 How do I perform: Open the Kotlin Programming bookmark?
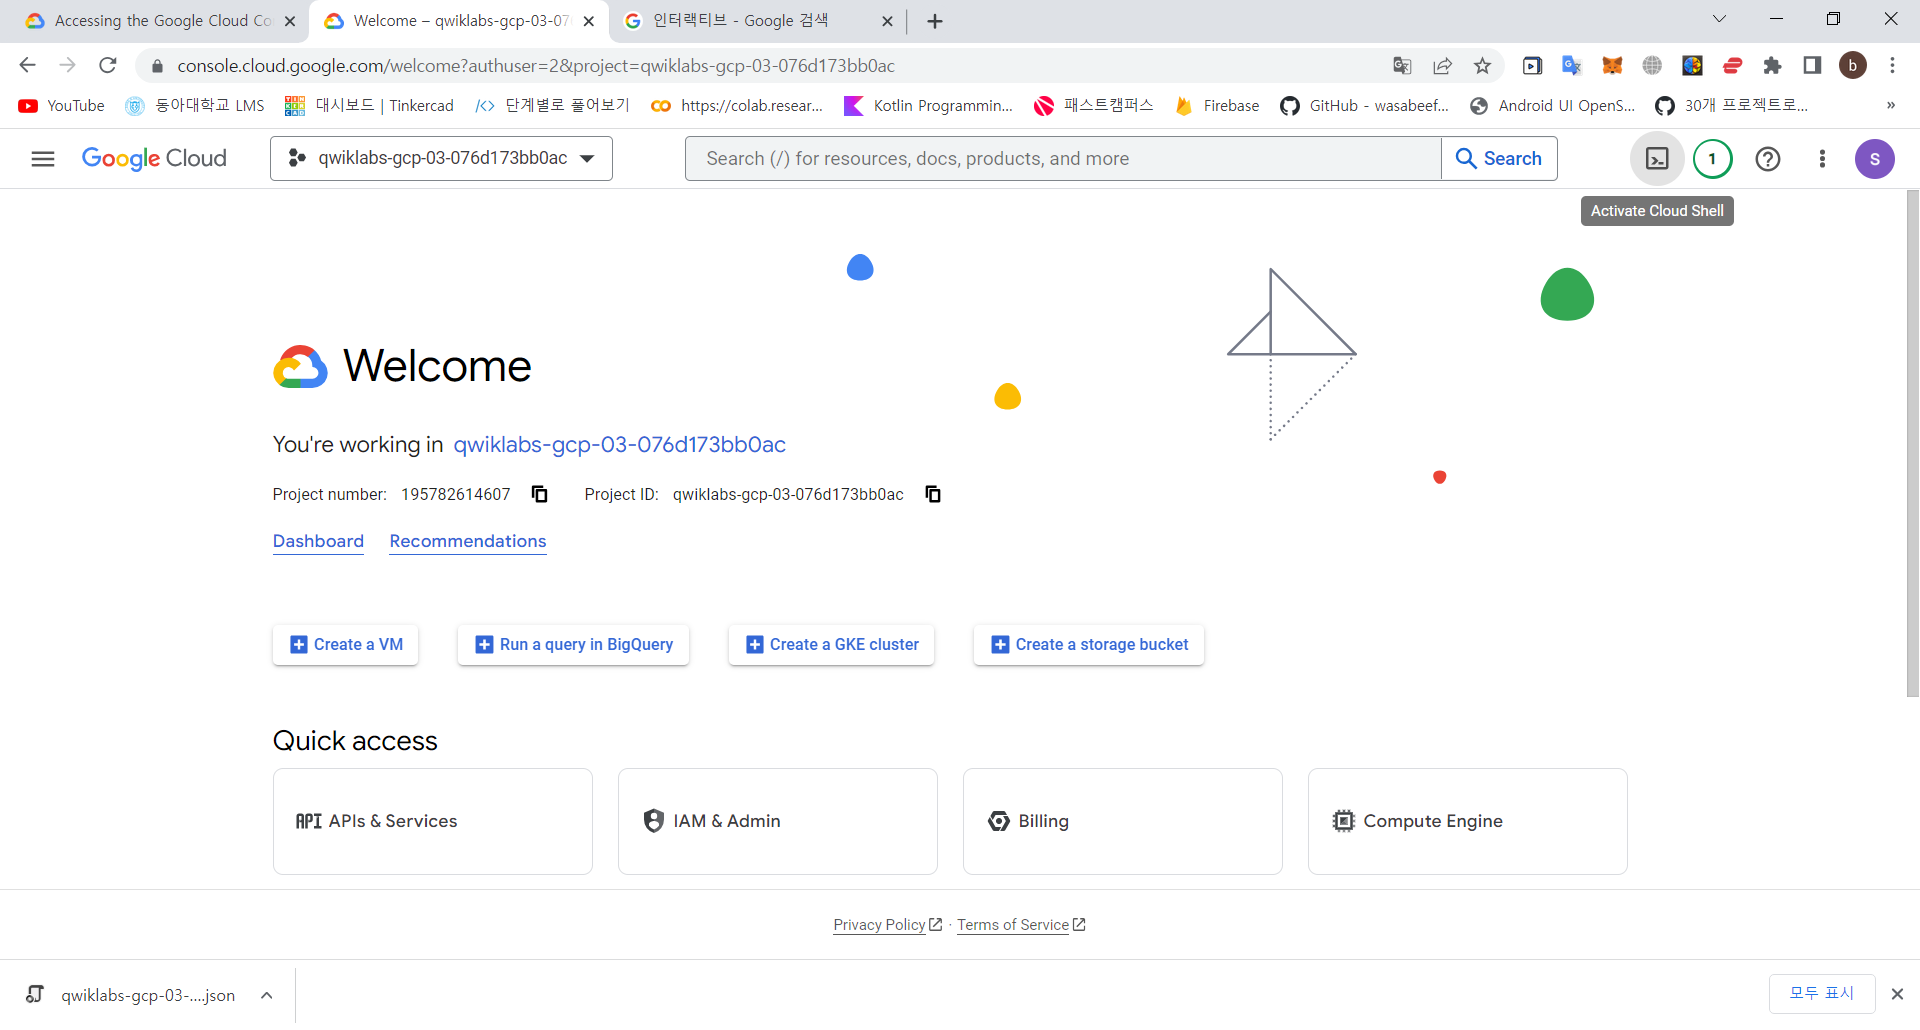click(x=928, y=106)
